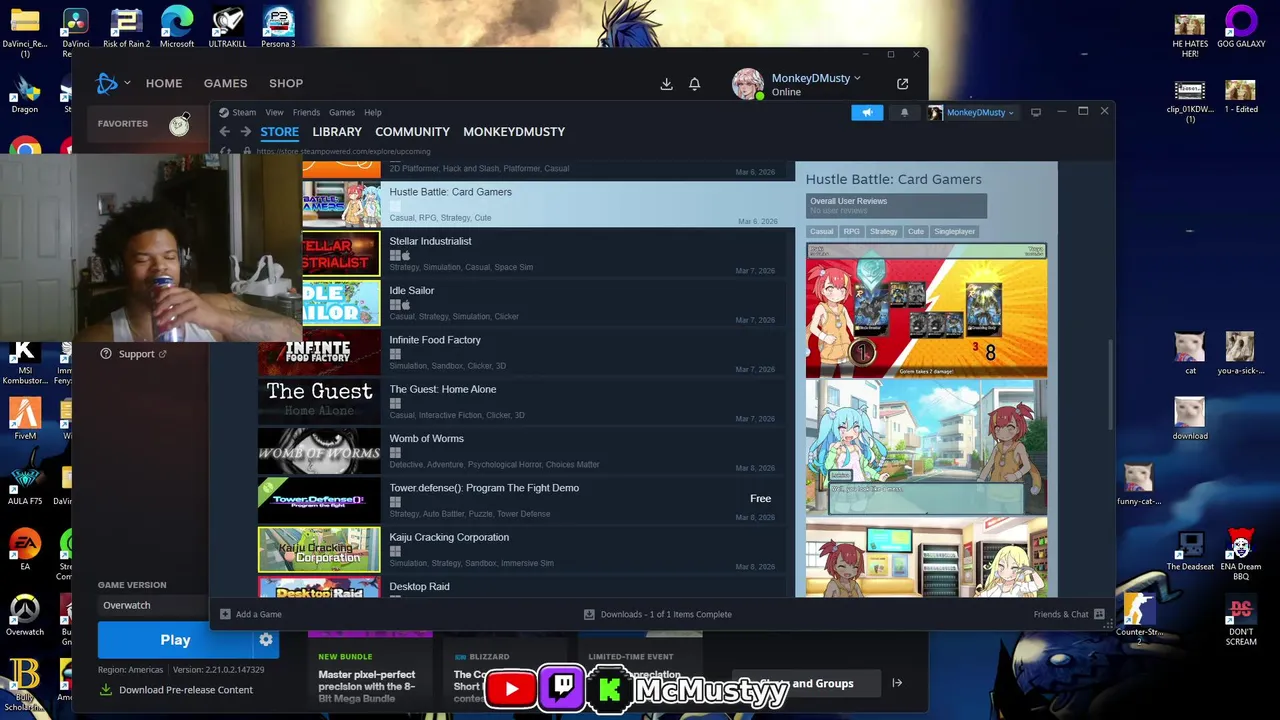
Task: Click the FiveM desktop icon
Action: (25, 419)
